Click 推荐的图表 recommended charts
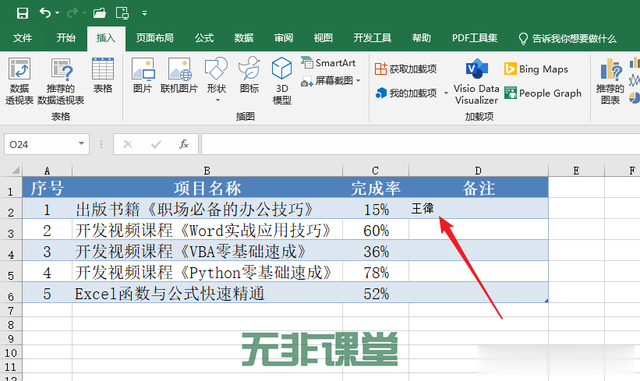This screenshot has height=381, width=640. [x=610, y=81]
